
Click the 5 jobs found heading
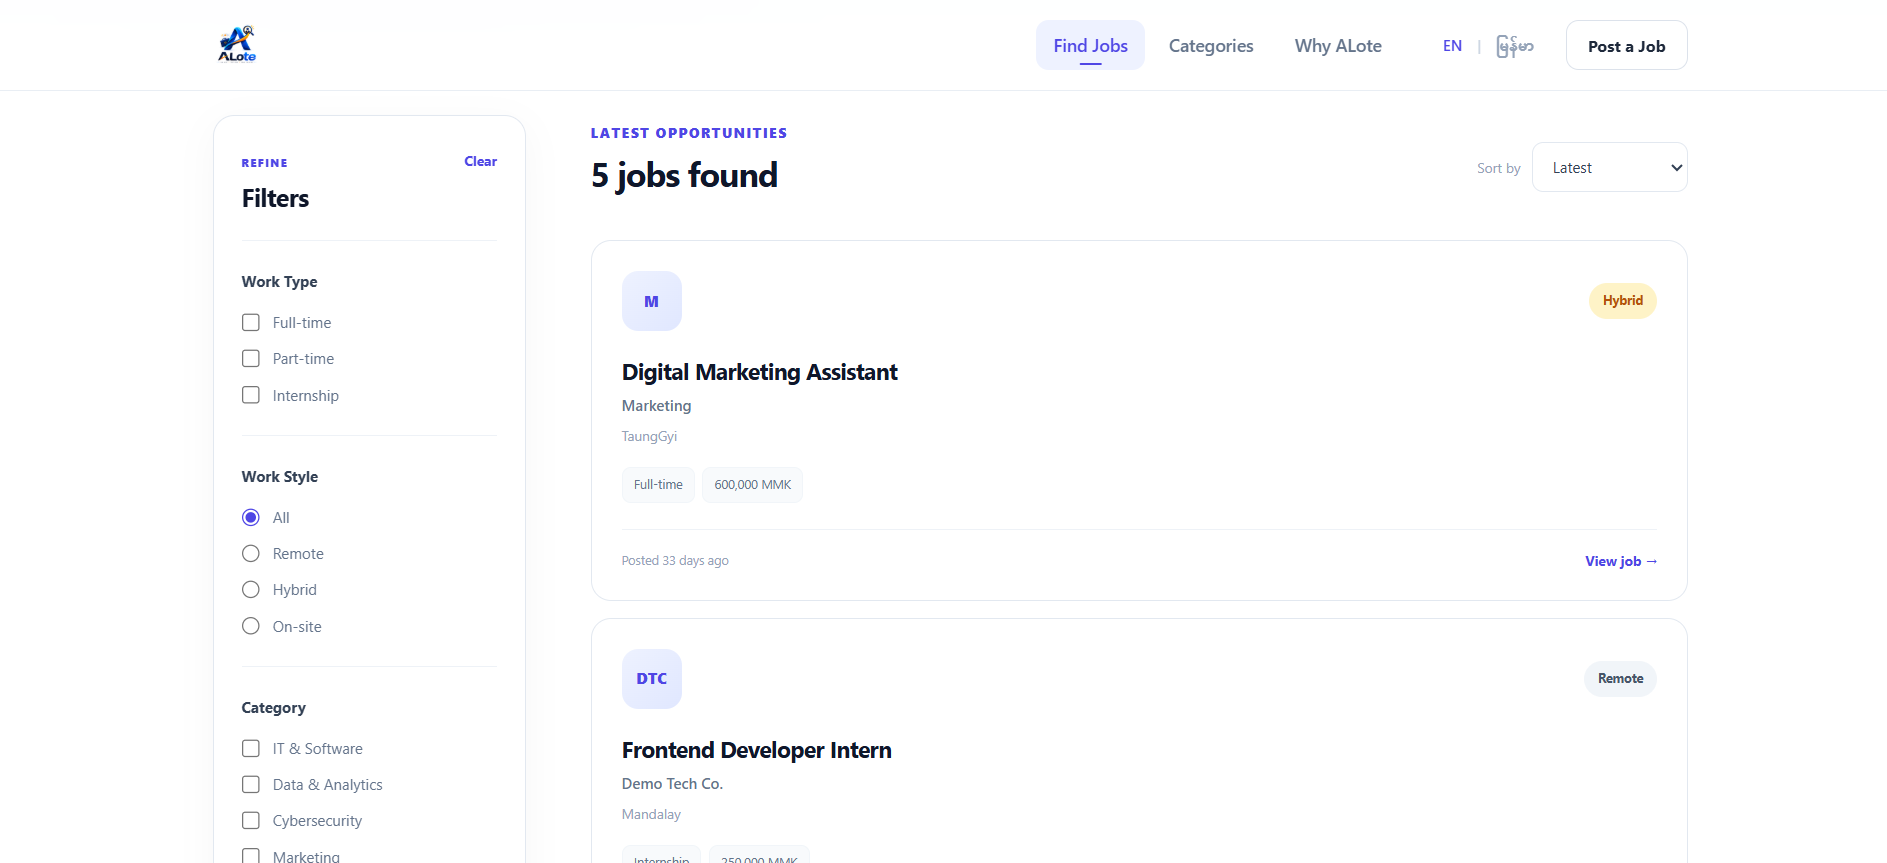coord(684,176)
